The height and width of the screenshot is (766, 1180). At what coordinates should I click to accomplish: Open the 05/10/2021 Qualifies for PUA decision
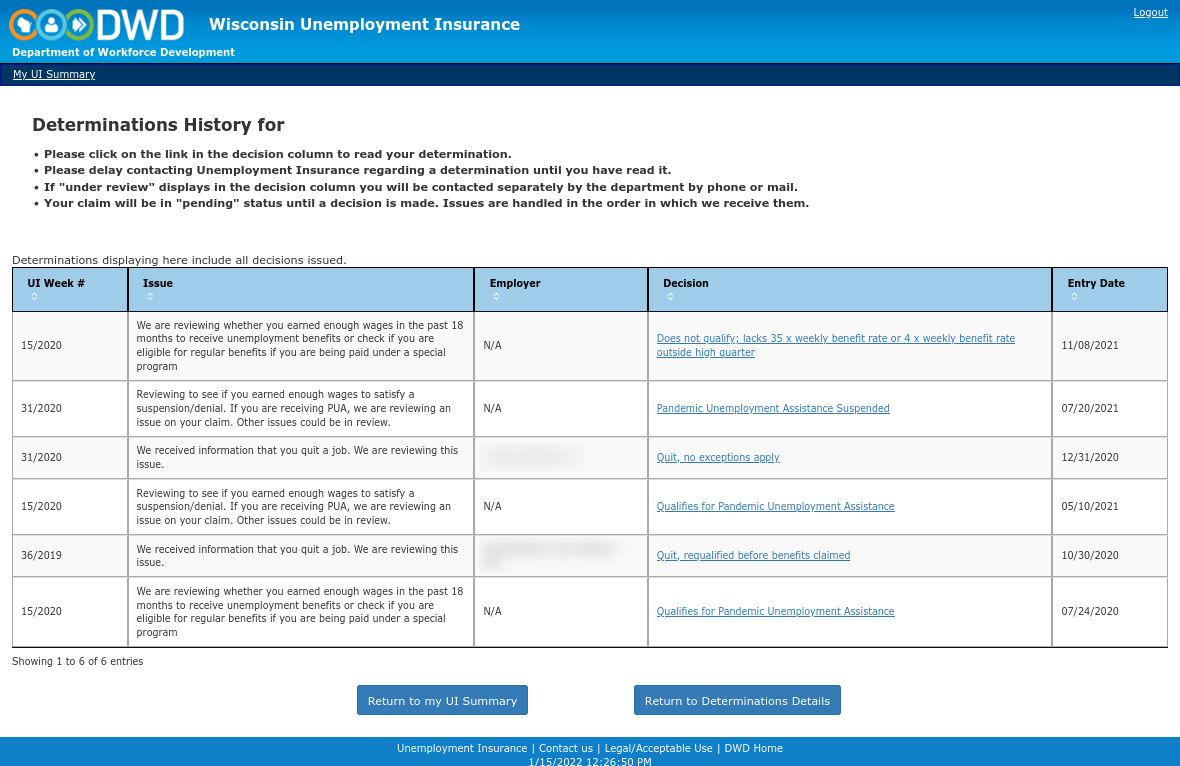pos(775,506)
